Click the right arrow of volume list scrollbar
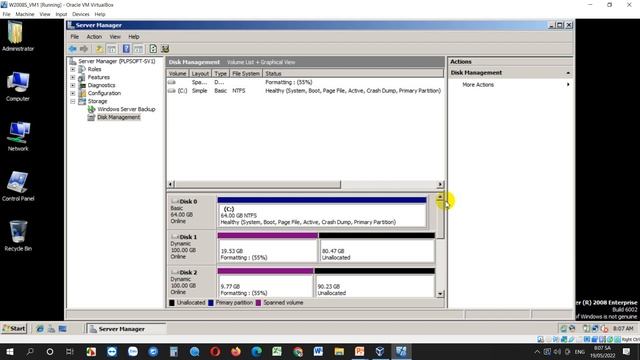This screenshot has width=640, height=360. point(440,184)
